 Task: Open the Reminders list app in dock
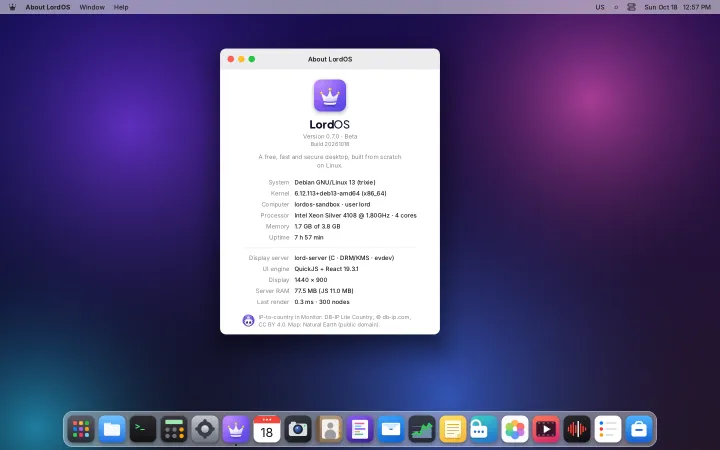pos(608,429)
